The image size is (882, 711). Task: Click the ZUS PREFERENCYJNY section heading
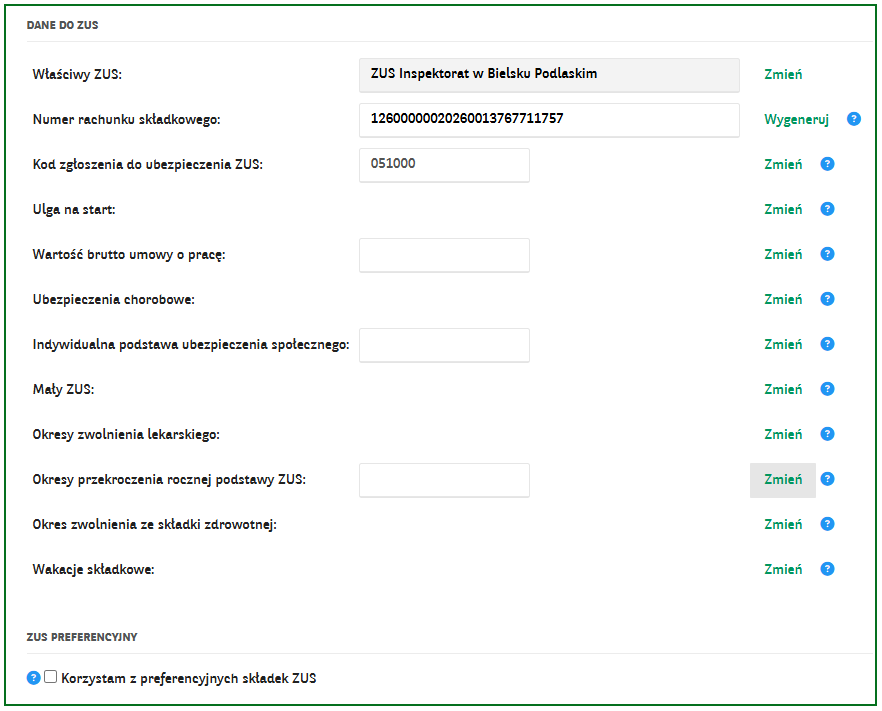[x=82, y=637]
